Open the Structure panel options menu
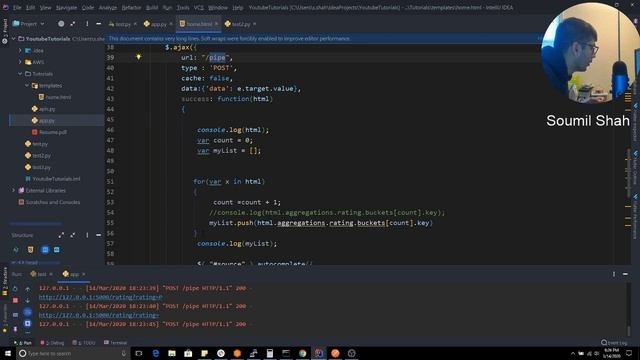 87,235
